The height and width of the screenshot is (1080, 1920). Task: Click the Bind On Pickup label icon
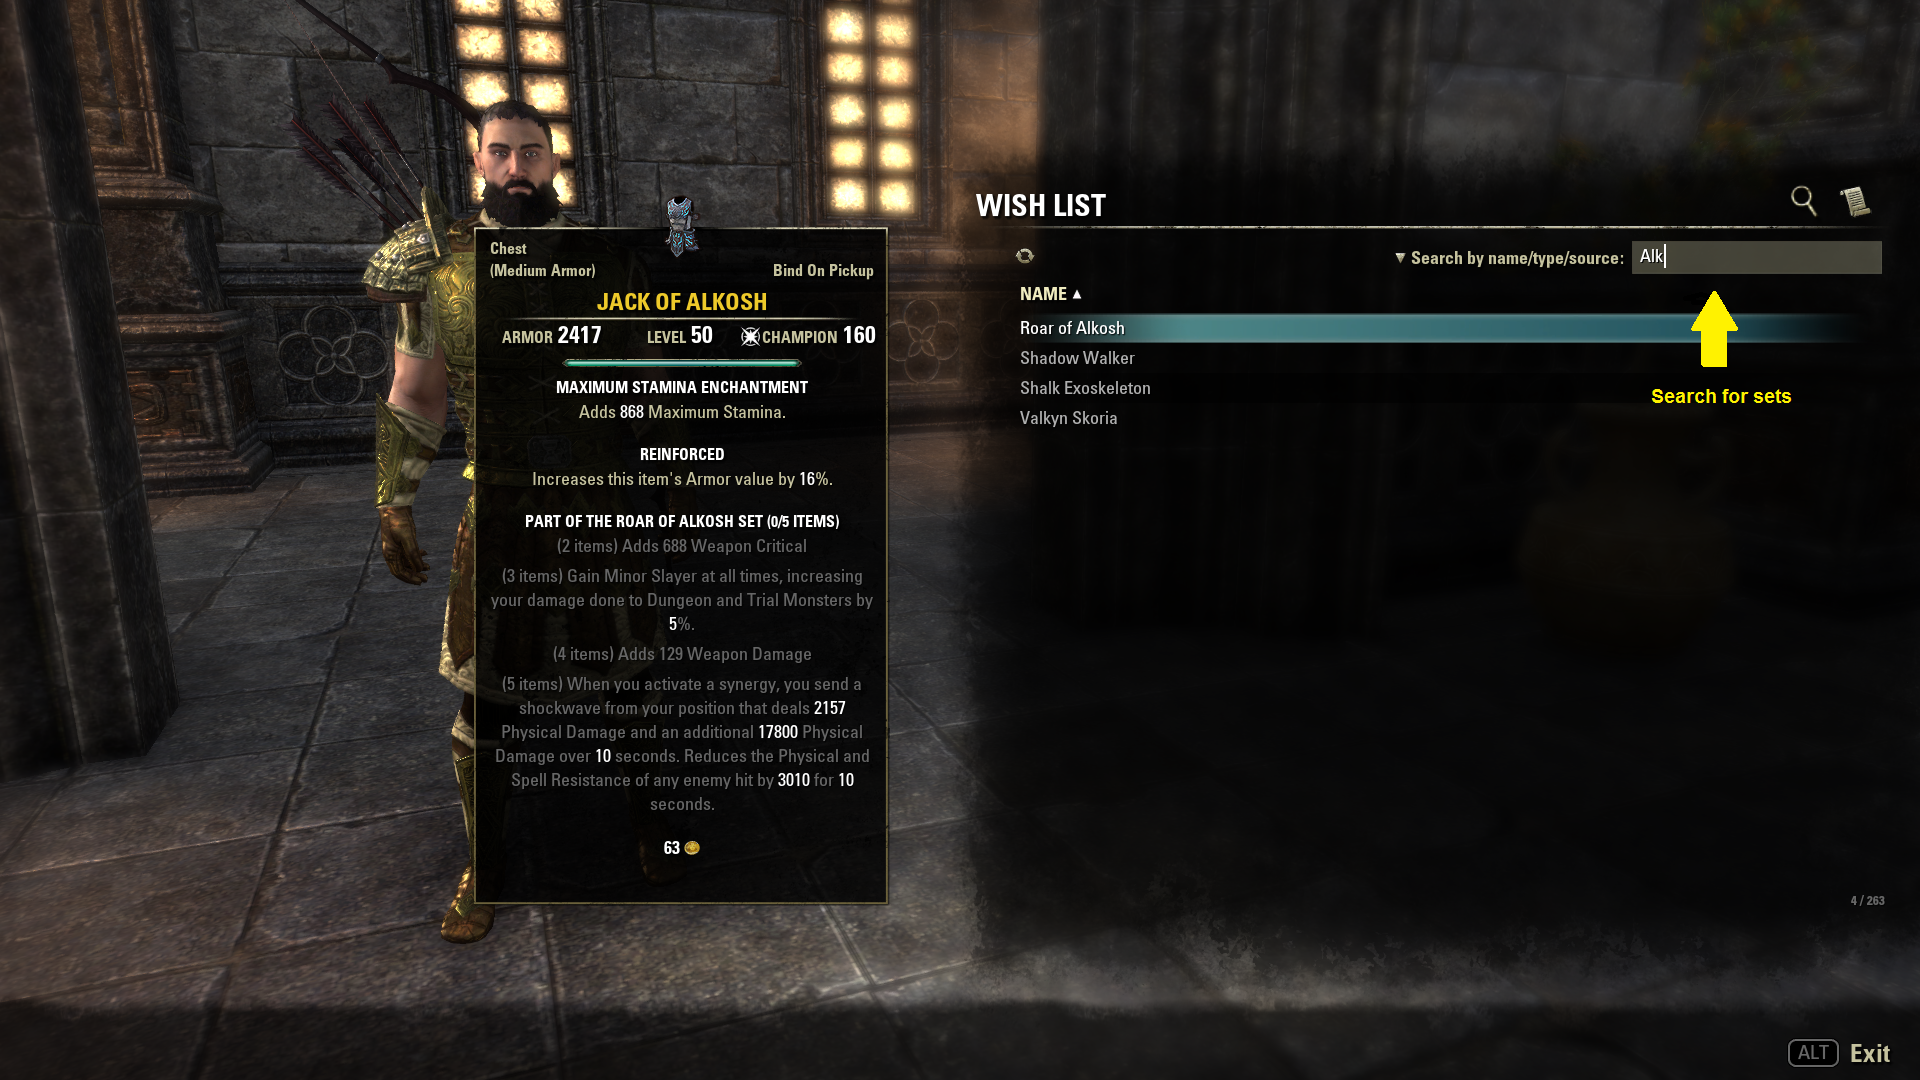tap(820, 270)
